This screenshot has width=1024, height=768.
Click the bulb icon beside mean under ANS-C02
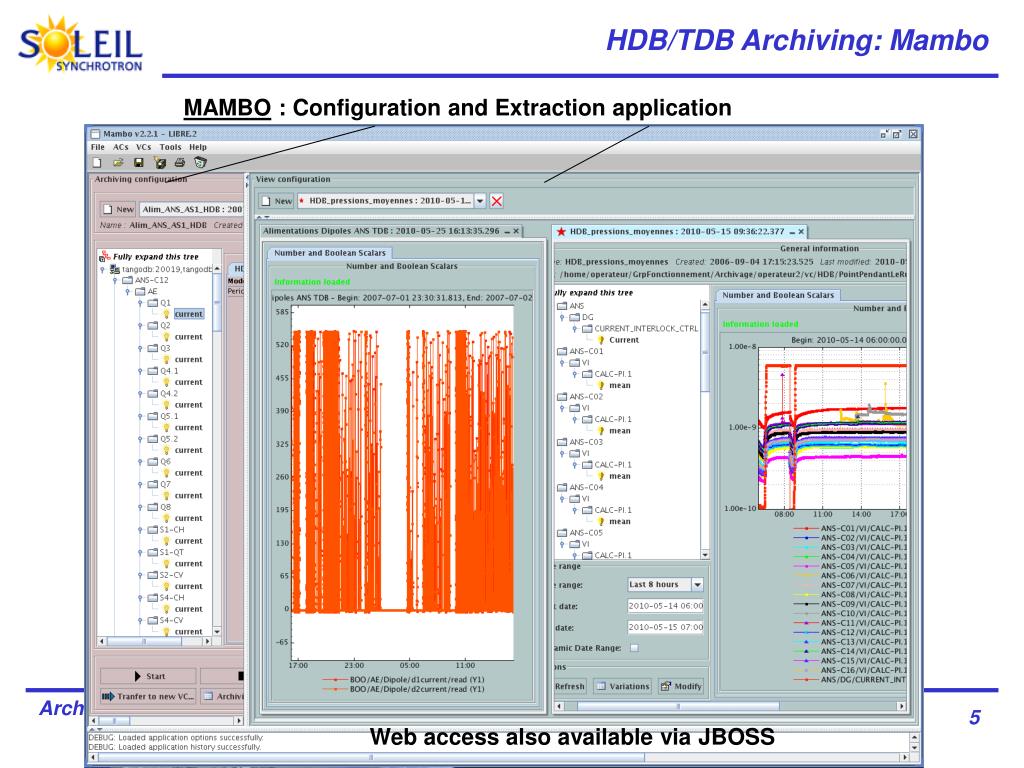coord(601,431)
